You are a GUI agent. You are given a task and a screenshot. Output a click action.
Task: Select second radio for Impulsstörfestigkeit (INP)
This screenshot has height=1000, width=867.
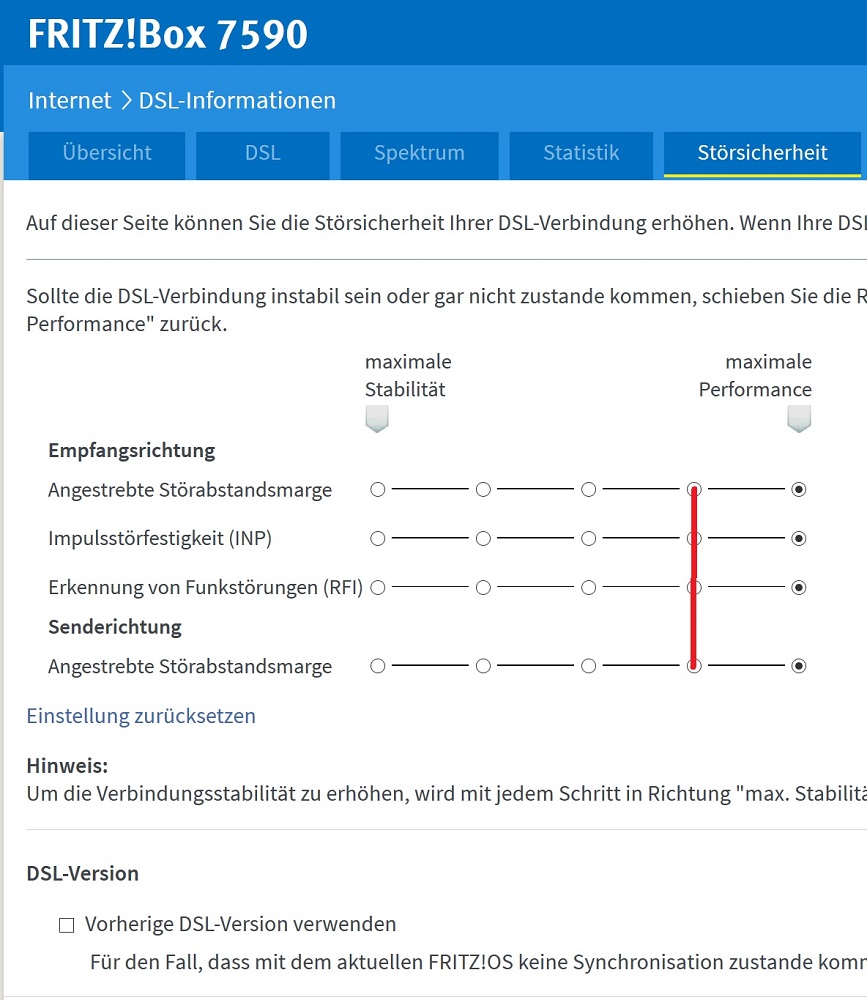click(483, 538)
